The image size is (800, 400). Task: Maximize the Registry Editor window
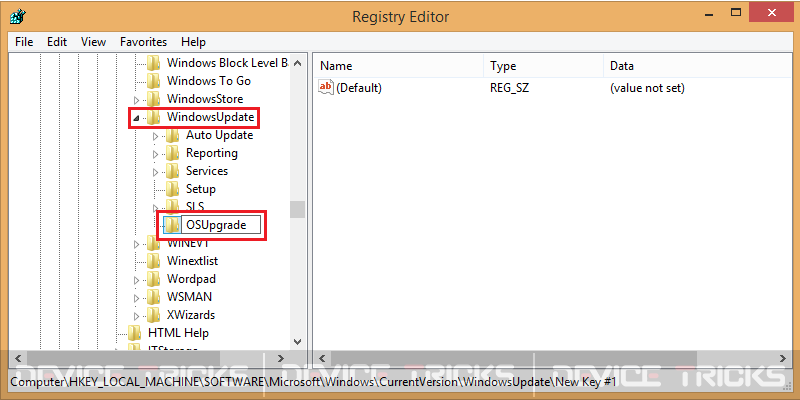click(x=735, y=12)
